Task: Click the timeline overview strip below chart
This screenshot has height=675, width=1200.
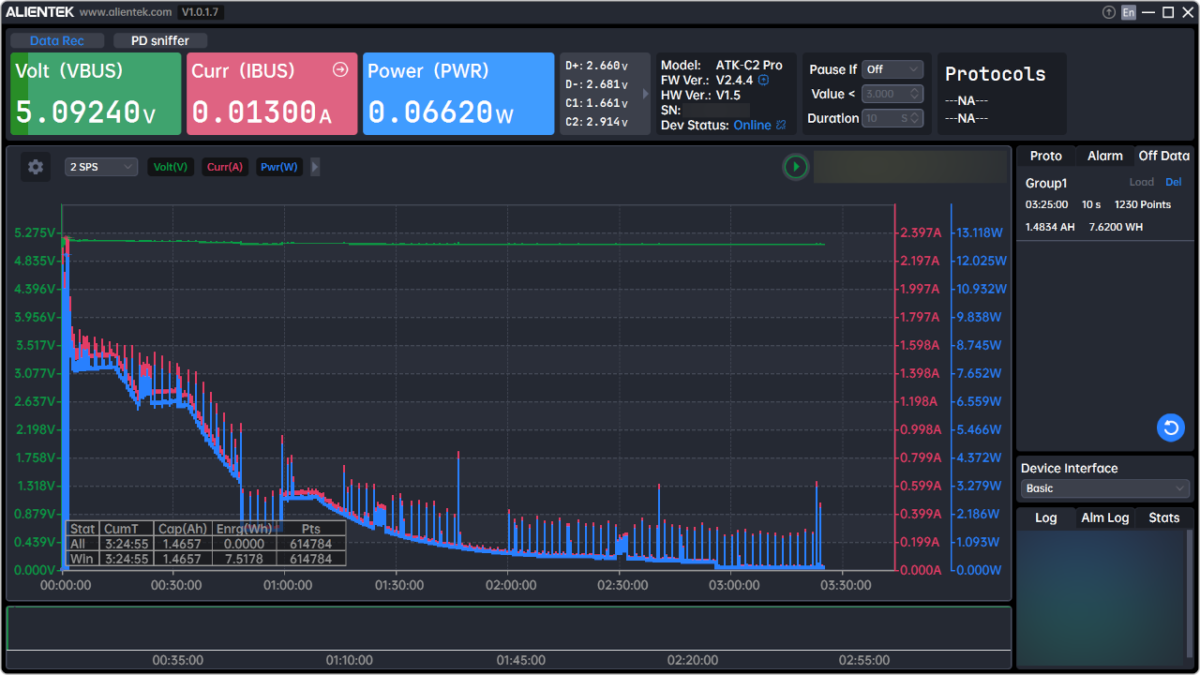Action: (x=508, y=629)
